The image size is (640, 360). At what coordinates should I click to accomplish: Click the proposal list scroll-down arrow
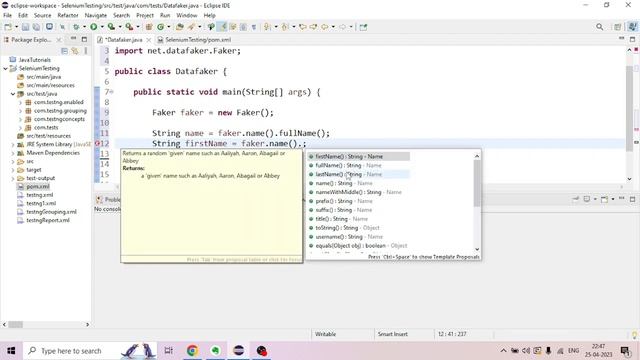click(x=477, y=249)
